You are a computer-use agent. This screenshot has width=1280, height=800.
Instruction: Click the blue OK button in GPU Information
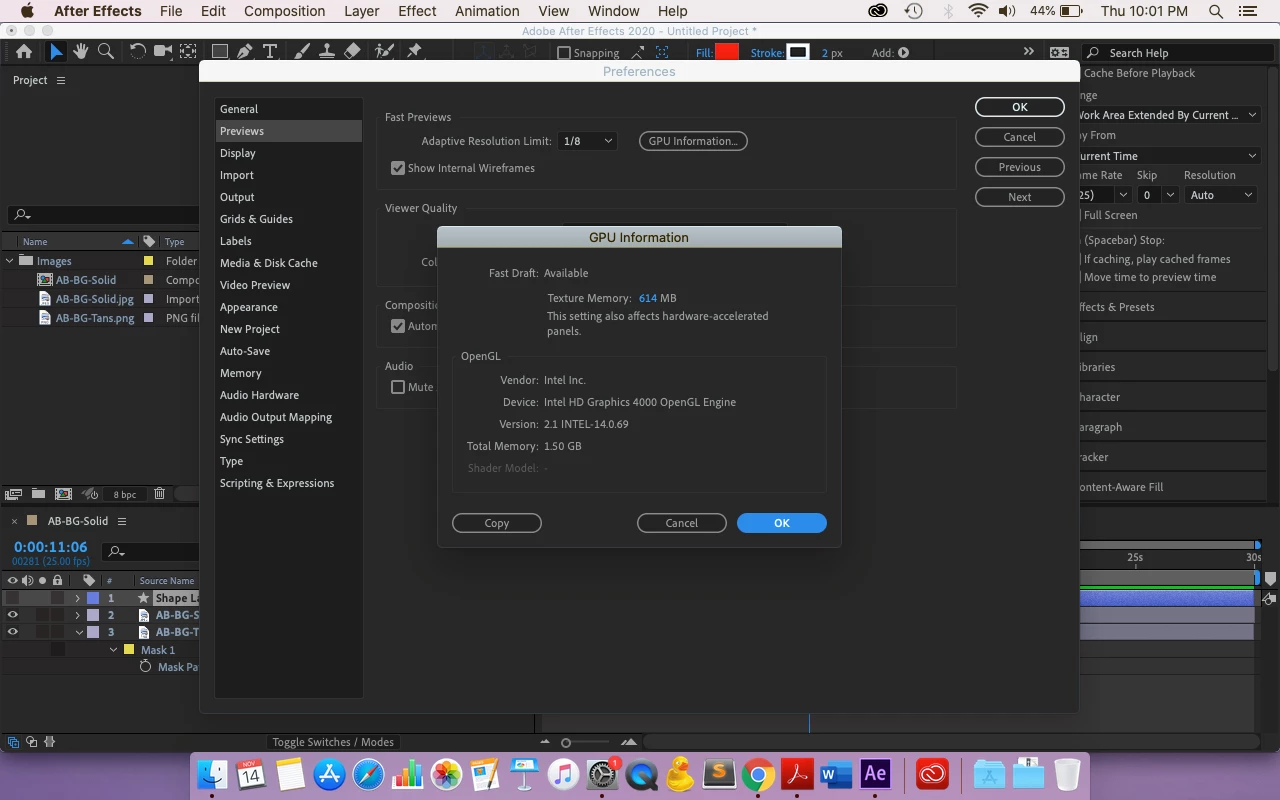(x=782, y=523)
